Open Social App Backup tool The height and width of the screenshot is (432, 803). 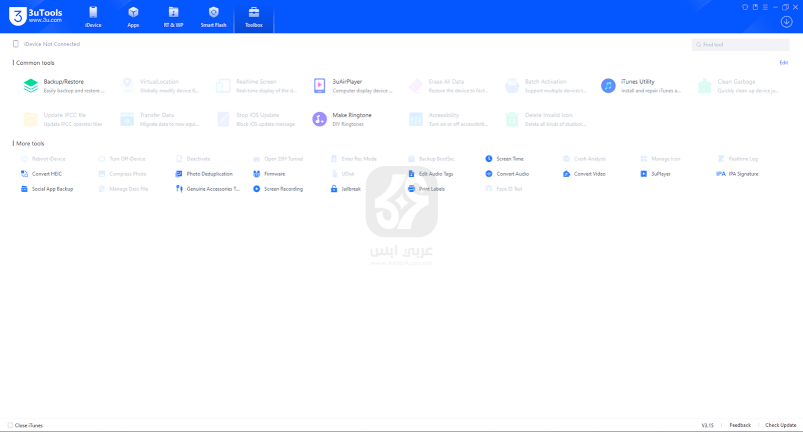click(x=47, y=189)
